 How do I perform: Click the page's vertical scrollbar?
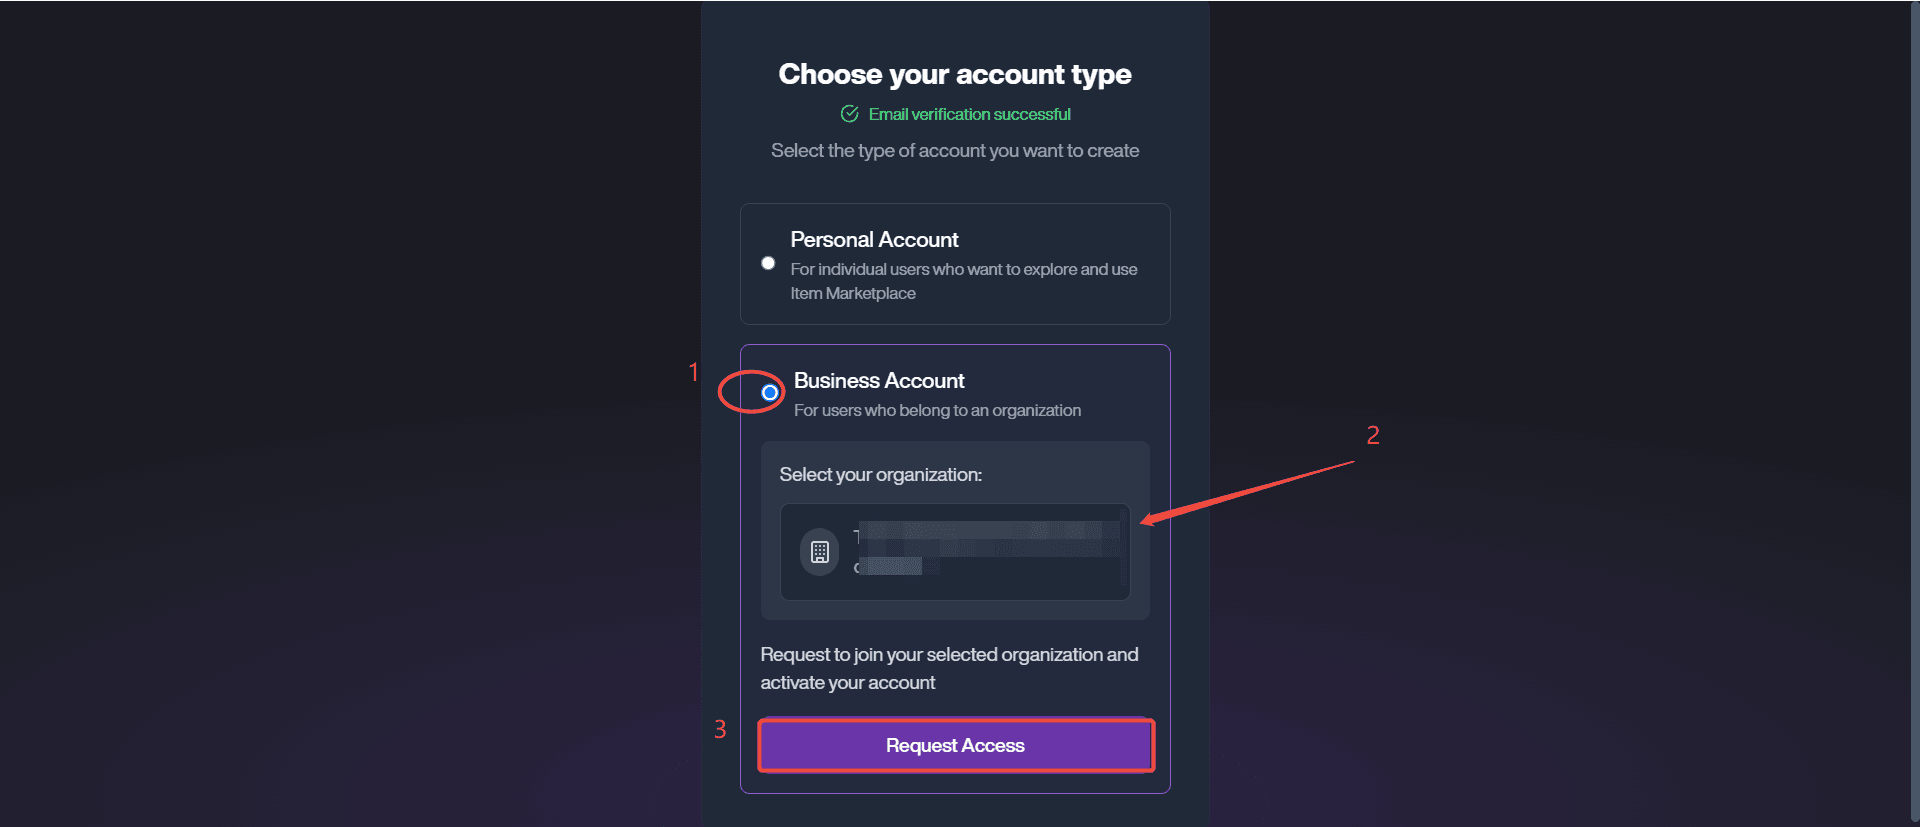pyautogui.click(x=1912, y=400)
